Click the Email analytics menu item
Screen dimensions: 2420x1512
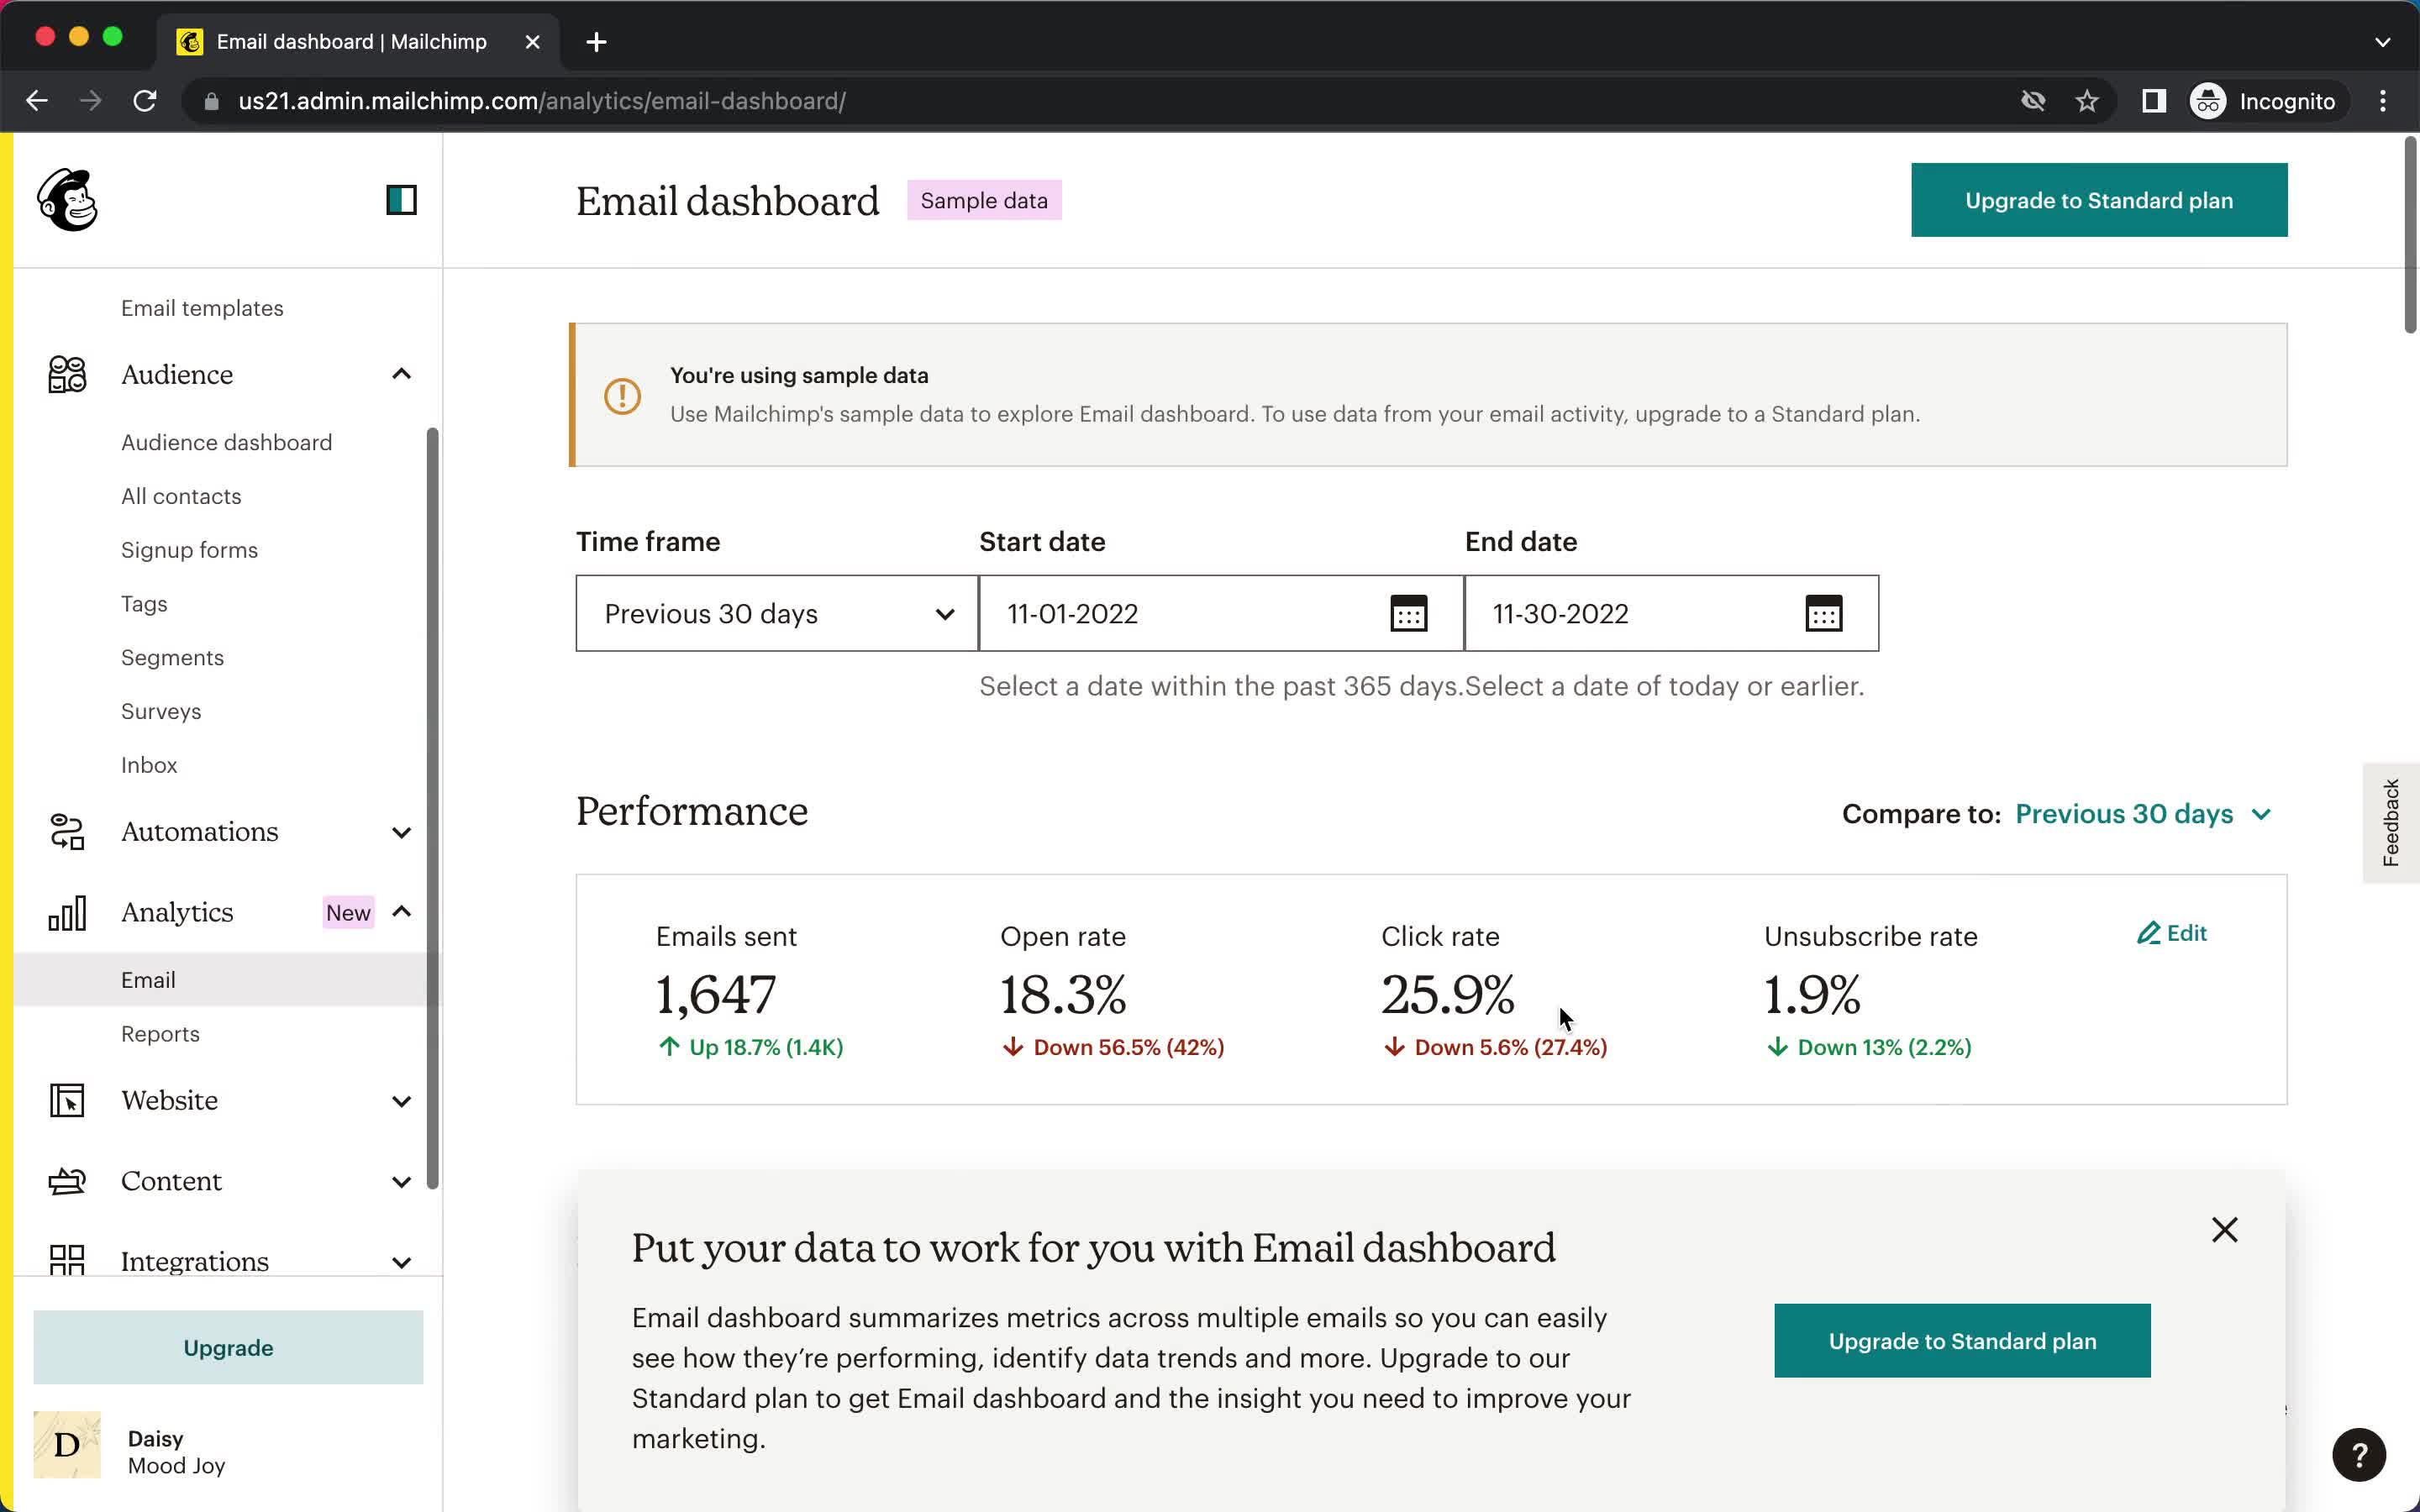pos(146,979)
